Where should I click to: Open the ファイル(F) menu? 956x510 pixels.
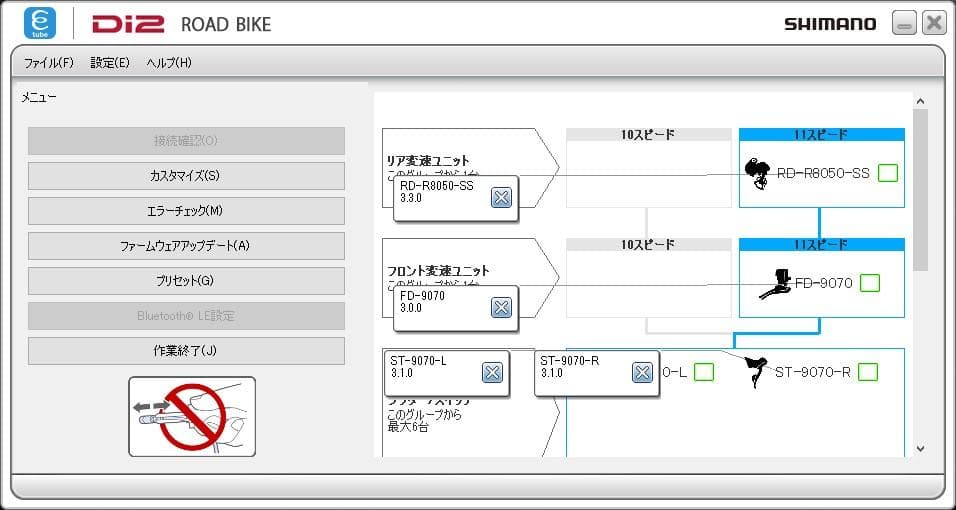tap(49, 63)
